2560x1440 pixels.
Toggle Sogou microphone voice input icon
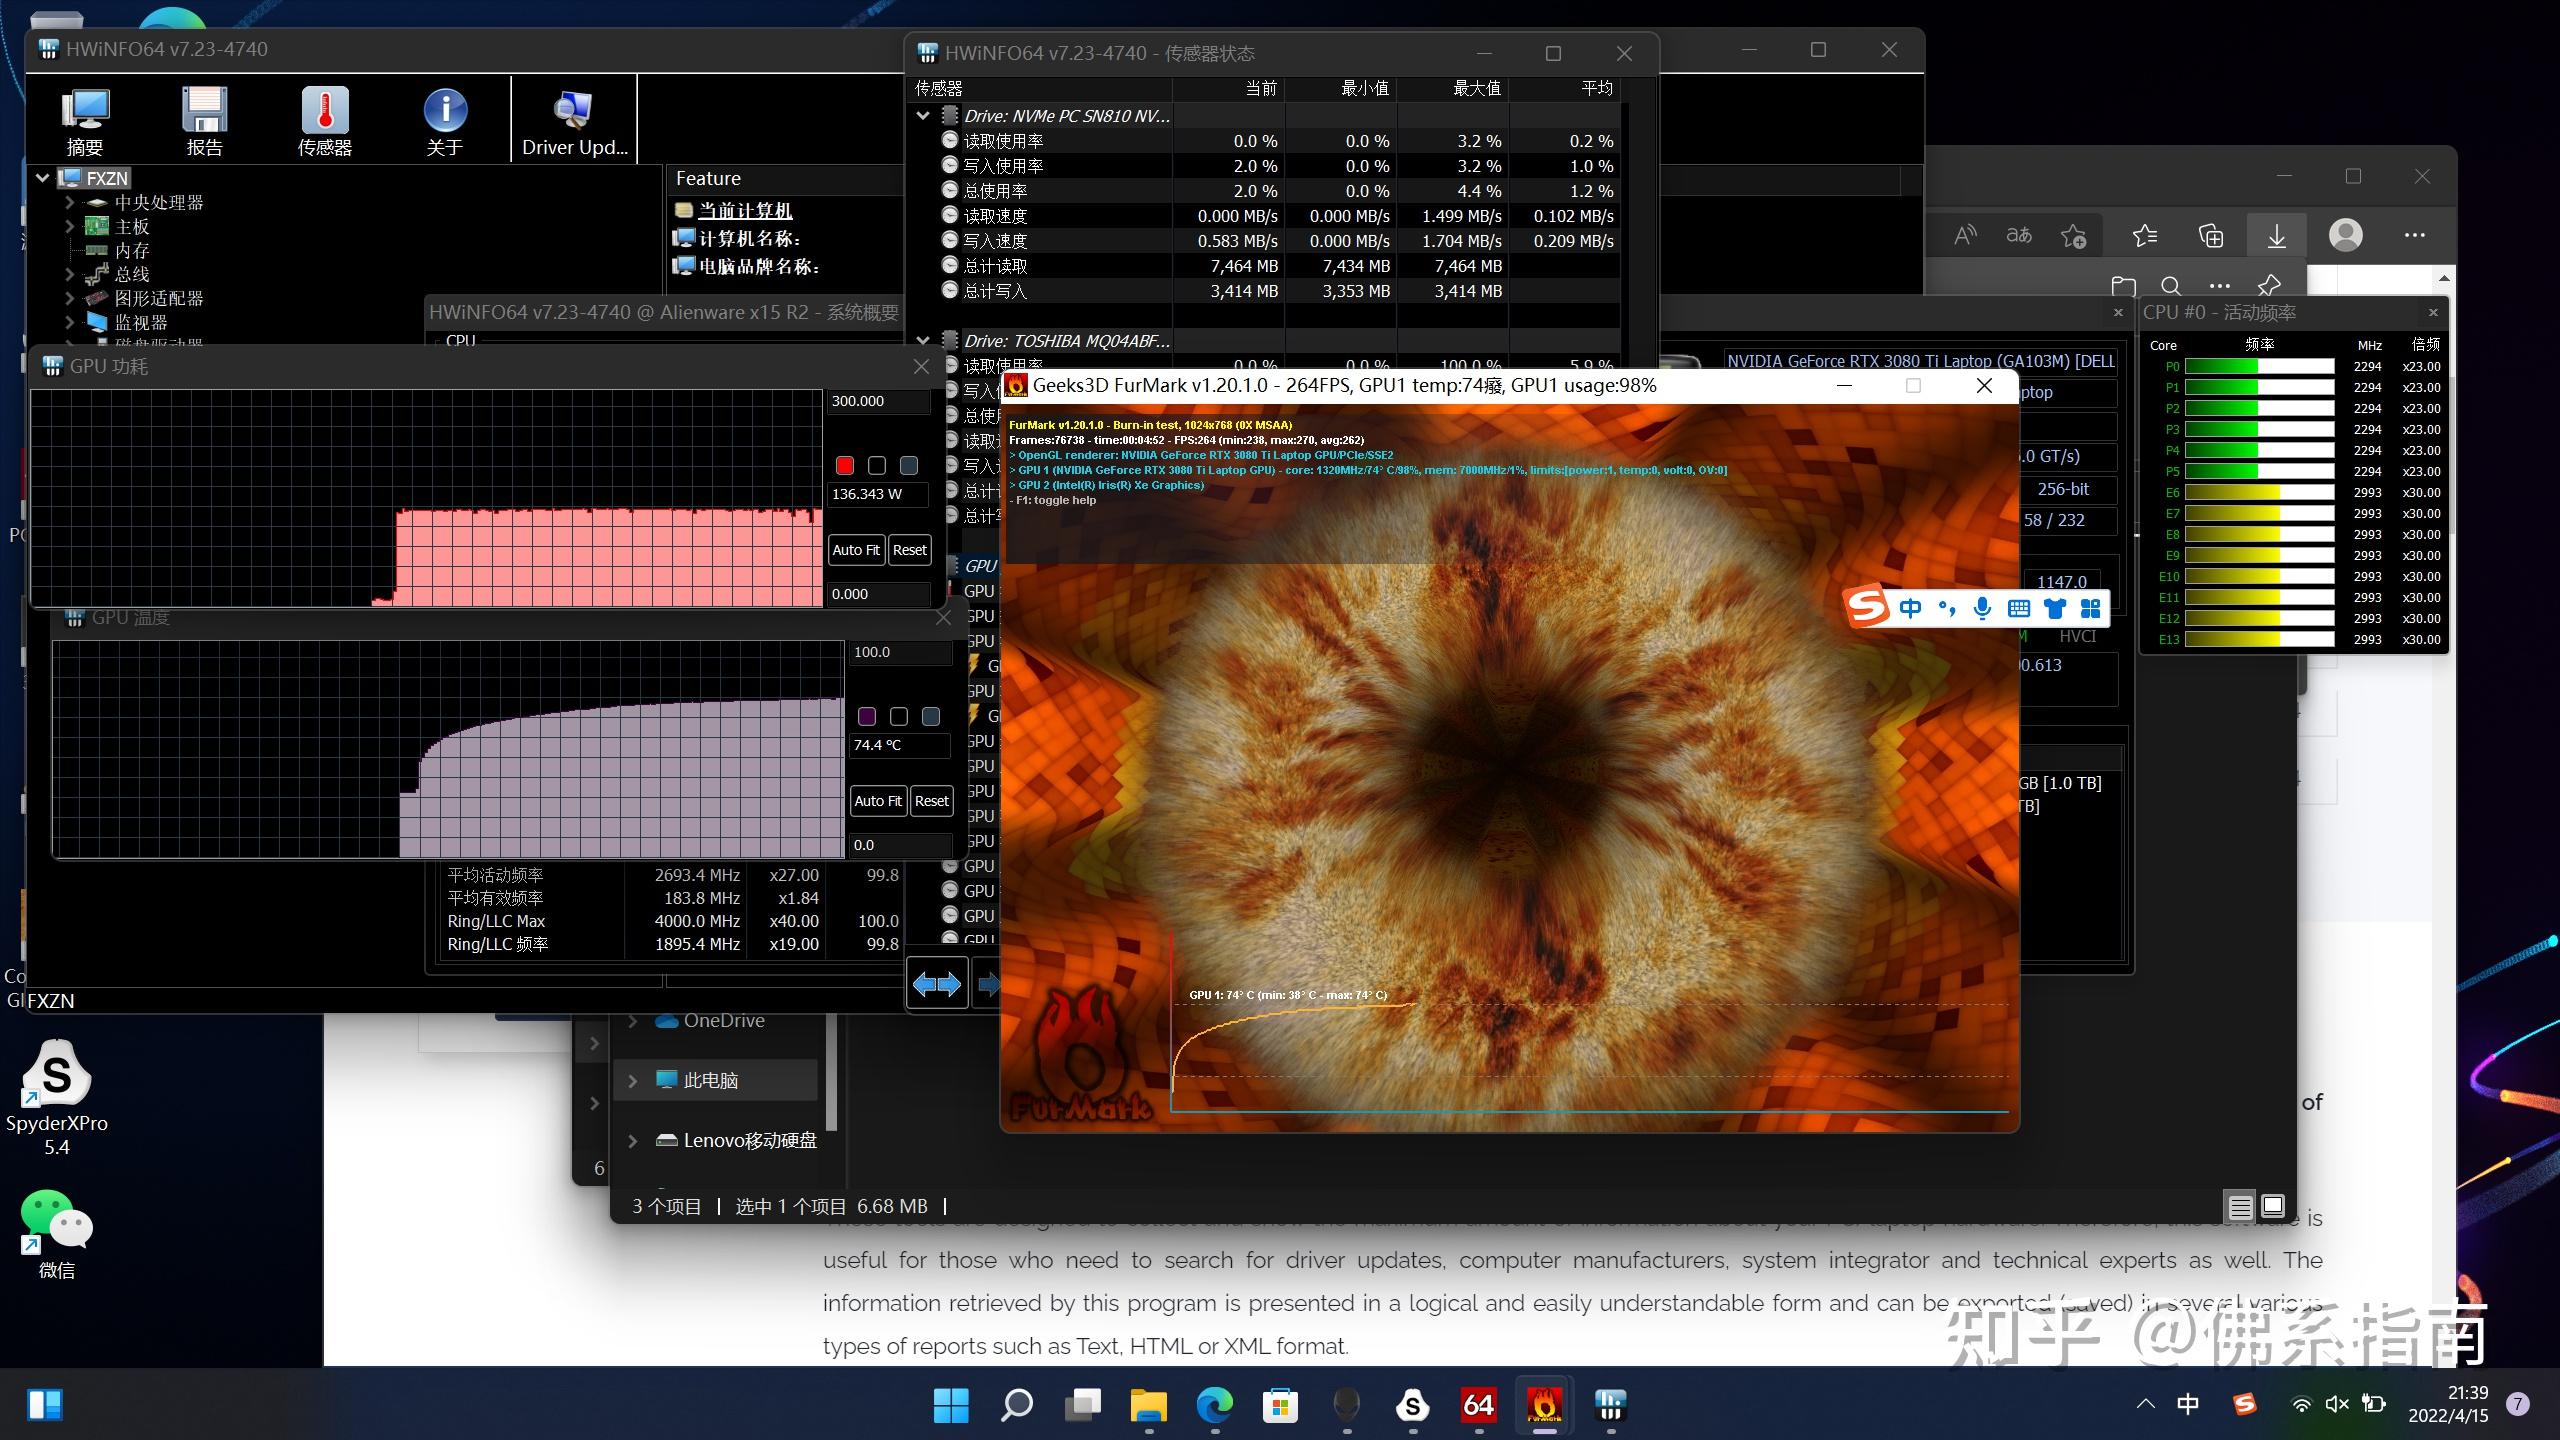tap(1982, 608)
